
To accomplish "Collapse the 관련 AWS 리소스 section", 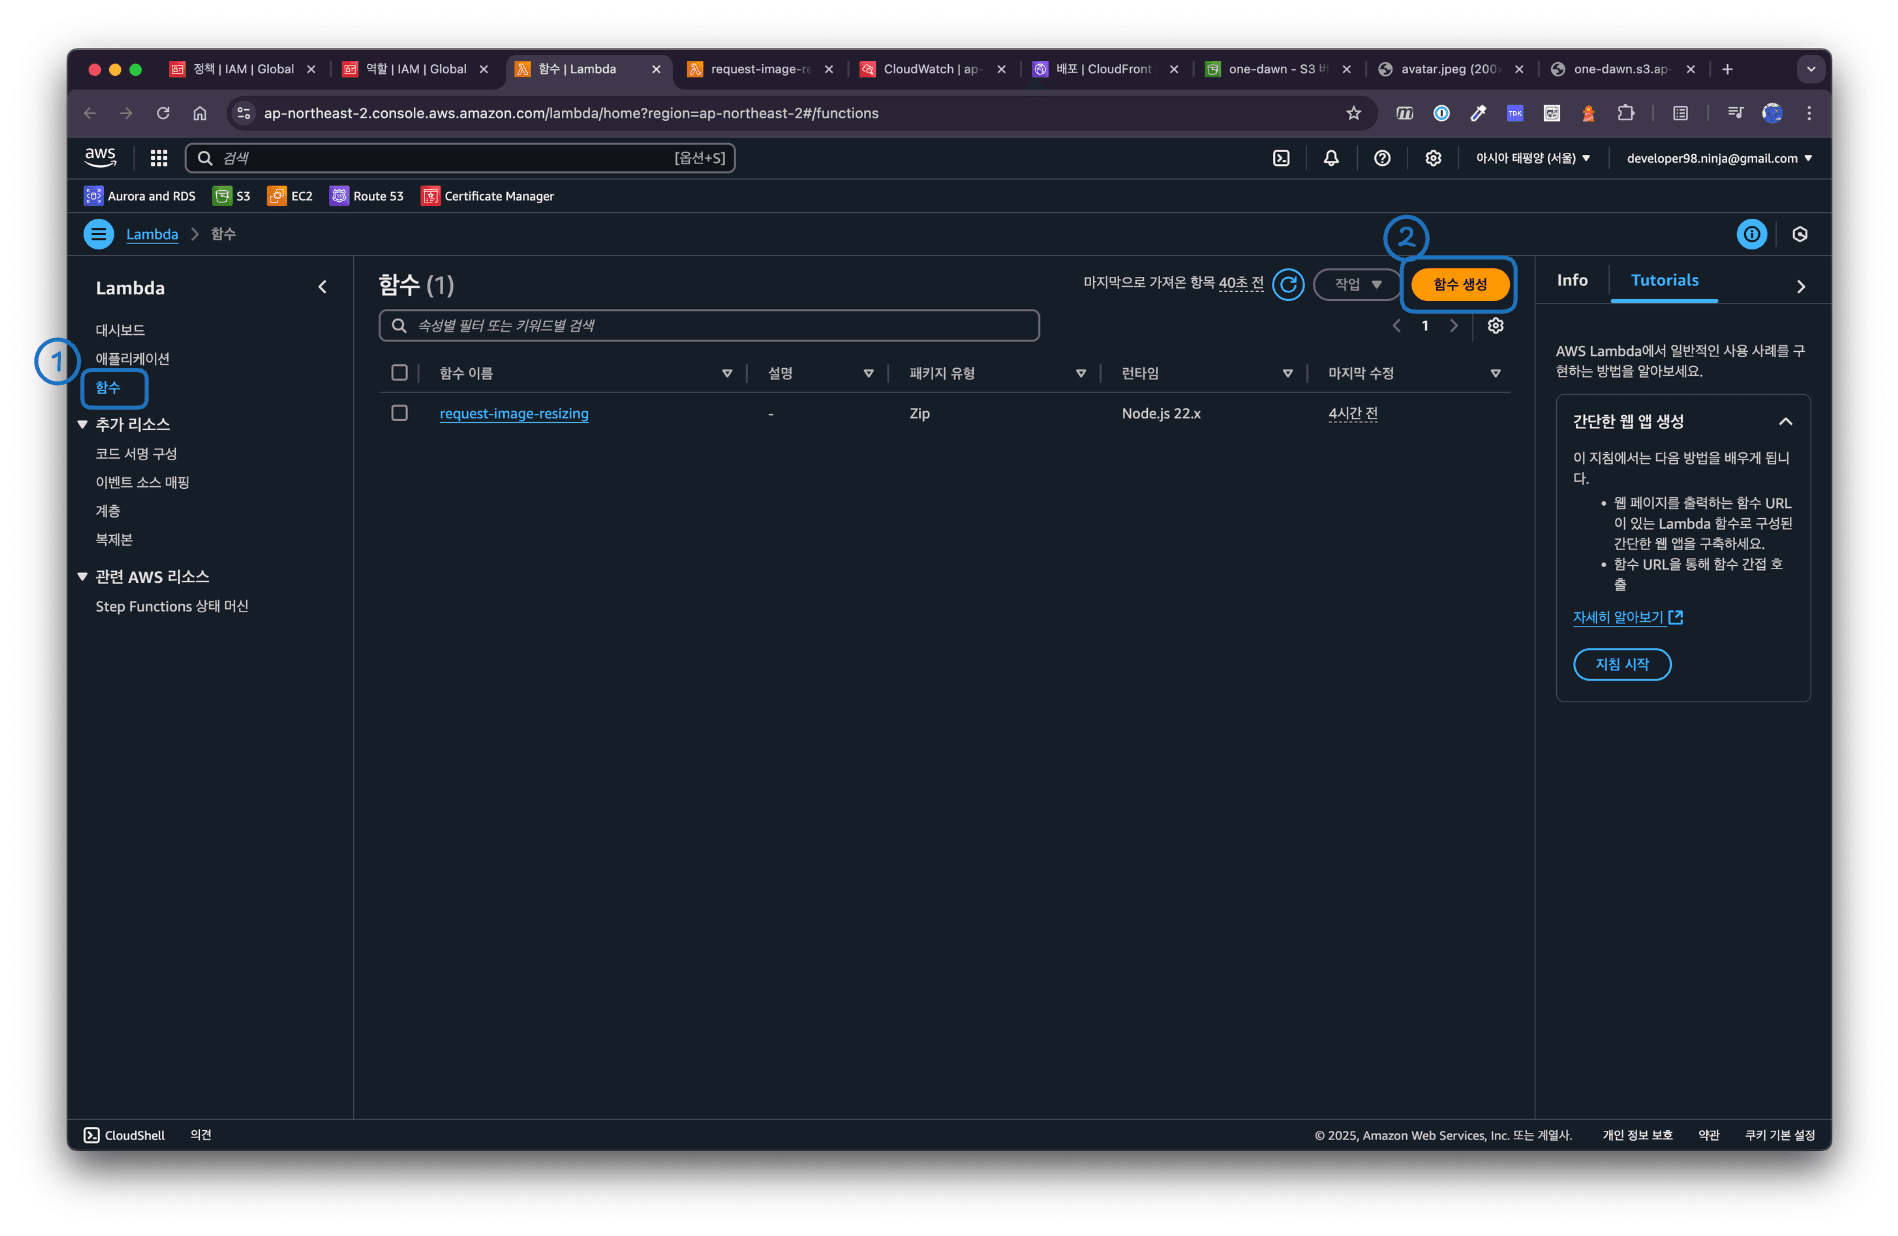I will point(83,576).
